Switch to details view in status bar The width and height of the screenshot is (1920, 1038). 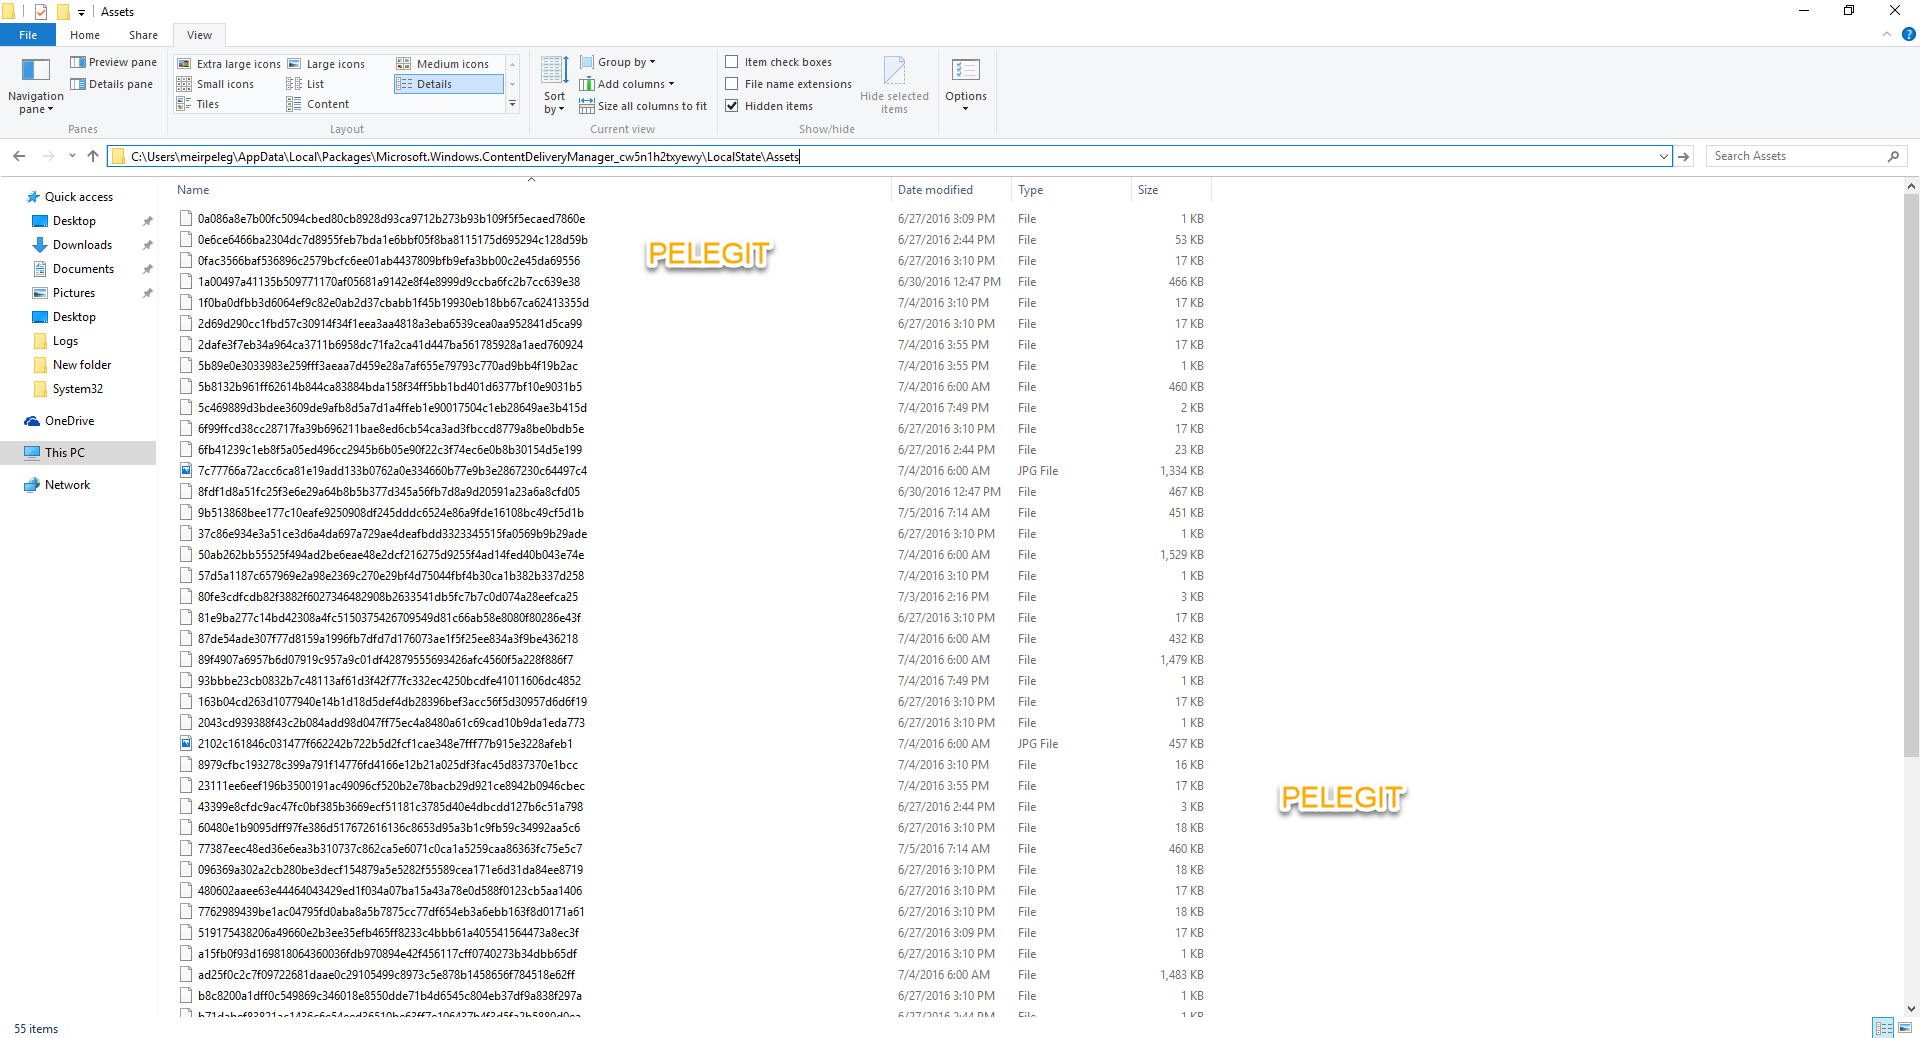pos(1884,1028)
